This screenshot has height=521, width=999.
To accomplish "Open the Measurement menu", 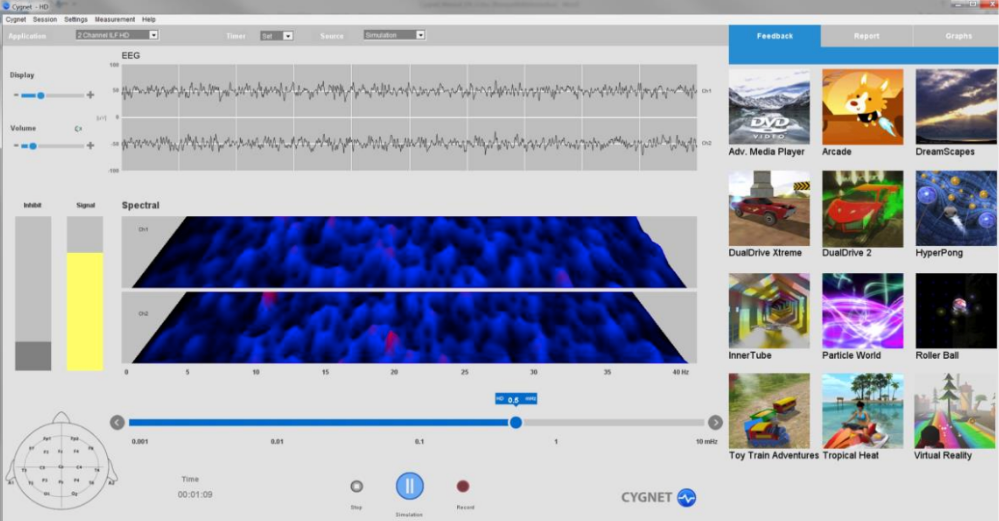I will click(x=115, y=19).
